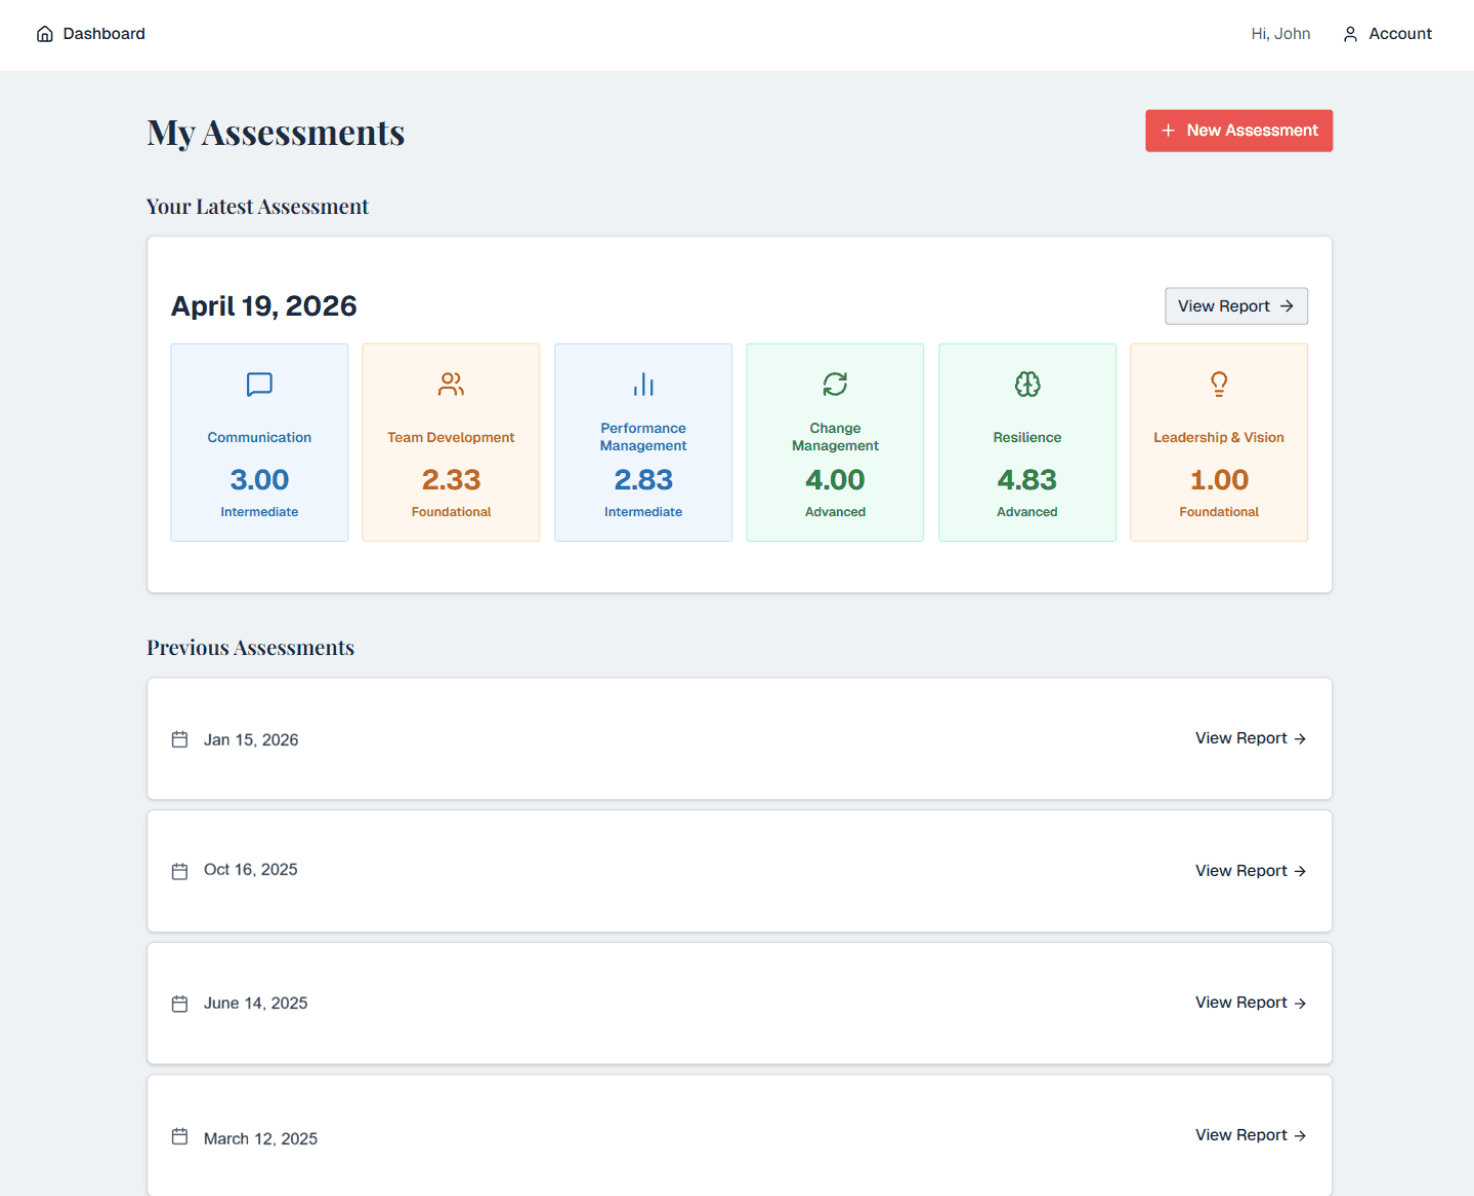Image resolution: width=1474 pixels, height=1196 pixels.
Task: Click the calendar icon beside Oct 16, 2025
Action: click(x=180, y=871)
